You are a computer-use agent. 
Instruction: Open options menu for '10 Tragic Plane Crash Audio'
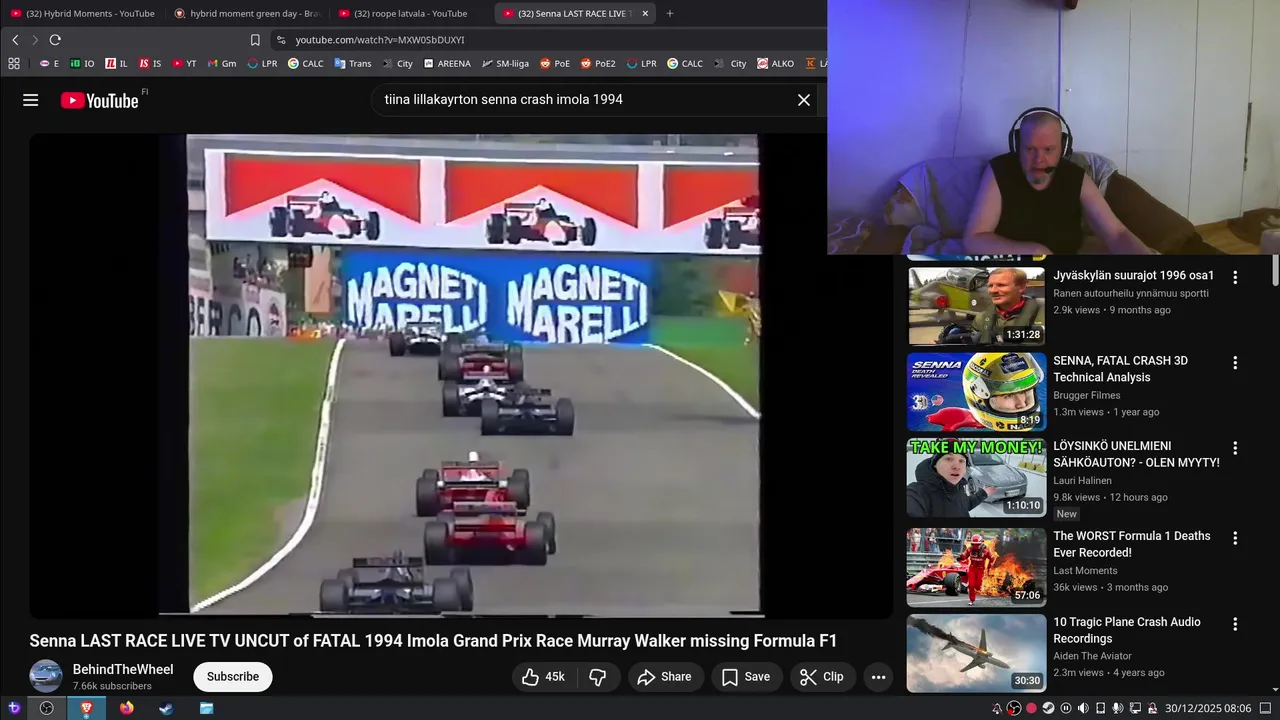pyautogui.click(x=1235, y=624)
